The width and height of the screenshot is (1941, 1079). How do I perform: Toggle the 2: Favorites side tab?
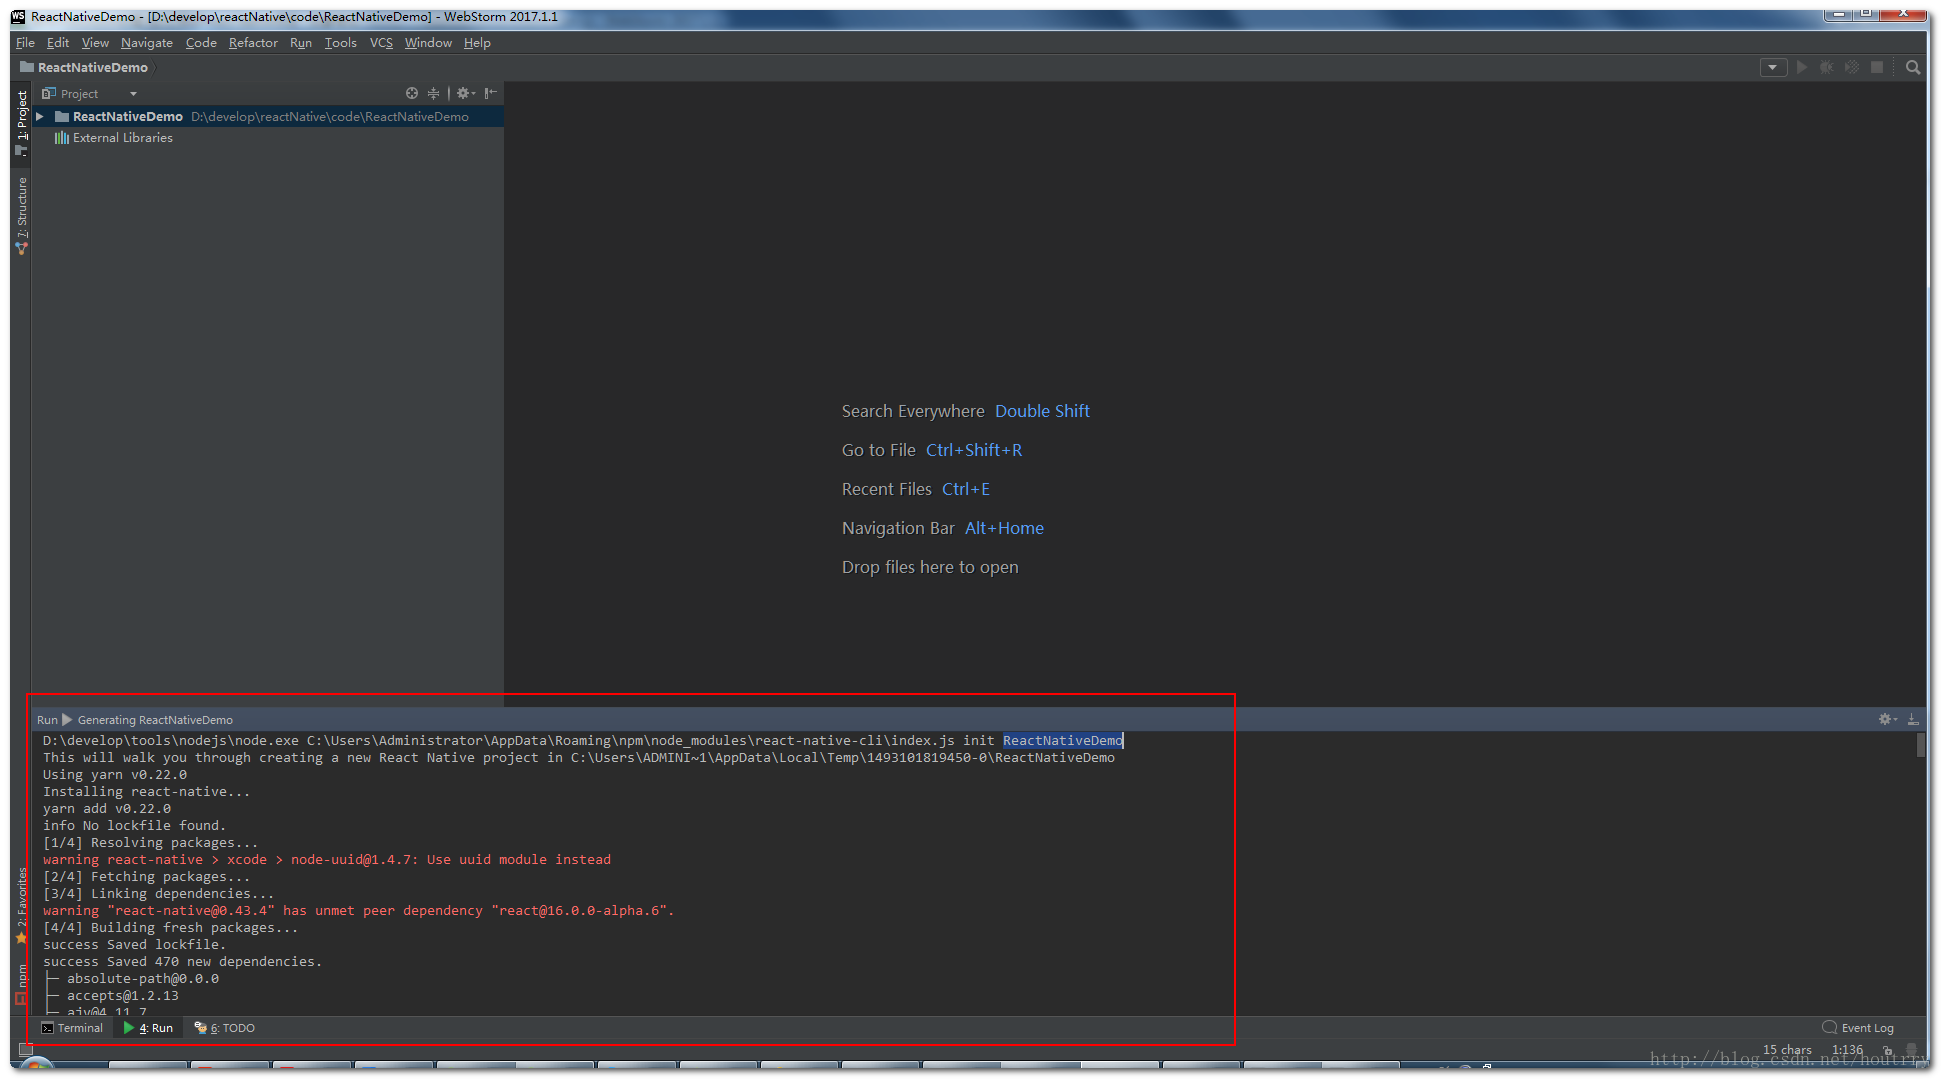21,905
